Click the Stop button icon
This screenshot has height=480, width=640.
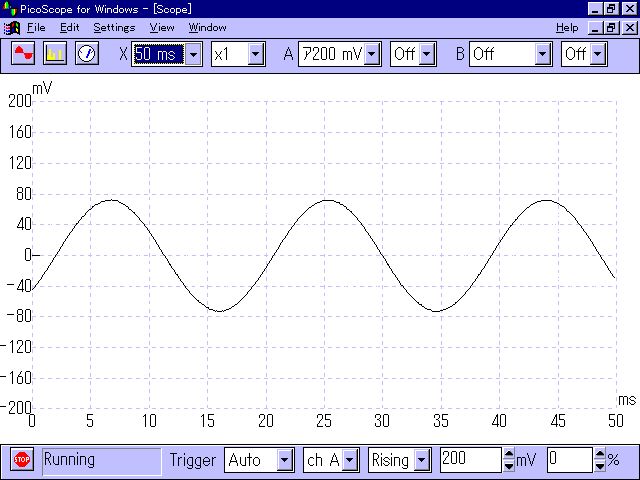tap(22, 460)
